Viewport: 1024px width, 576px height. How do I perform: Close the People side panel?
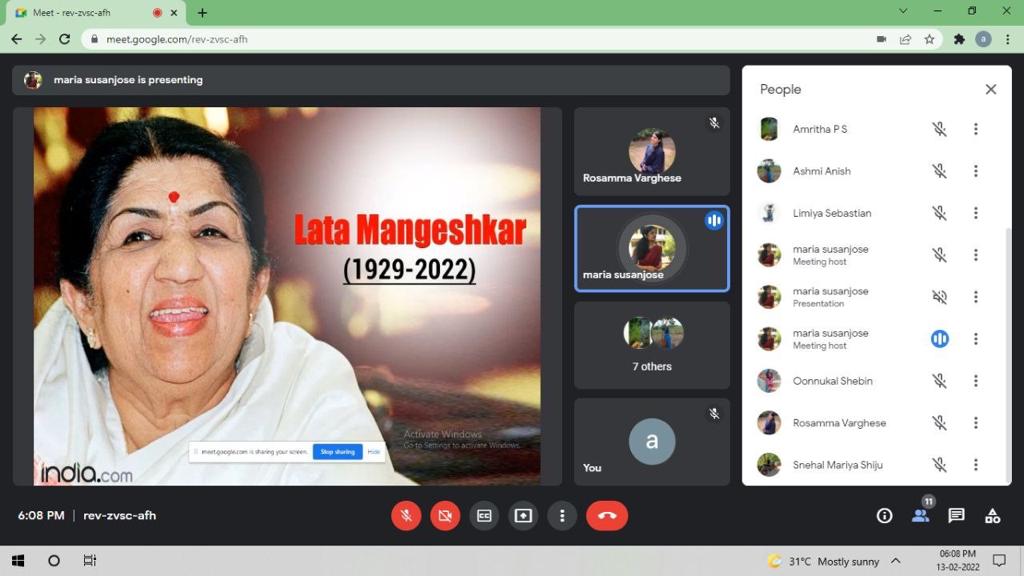pos(990,89)
